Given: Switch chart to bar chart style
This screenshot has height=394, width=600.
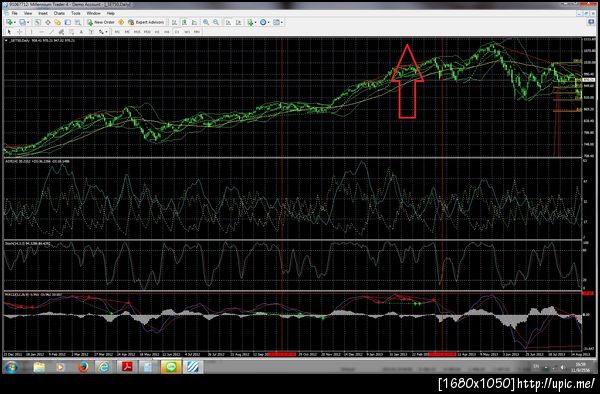Looking at the screenshot, I should pyautogui.click(x=174, y=22).
